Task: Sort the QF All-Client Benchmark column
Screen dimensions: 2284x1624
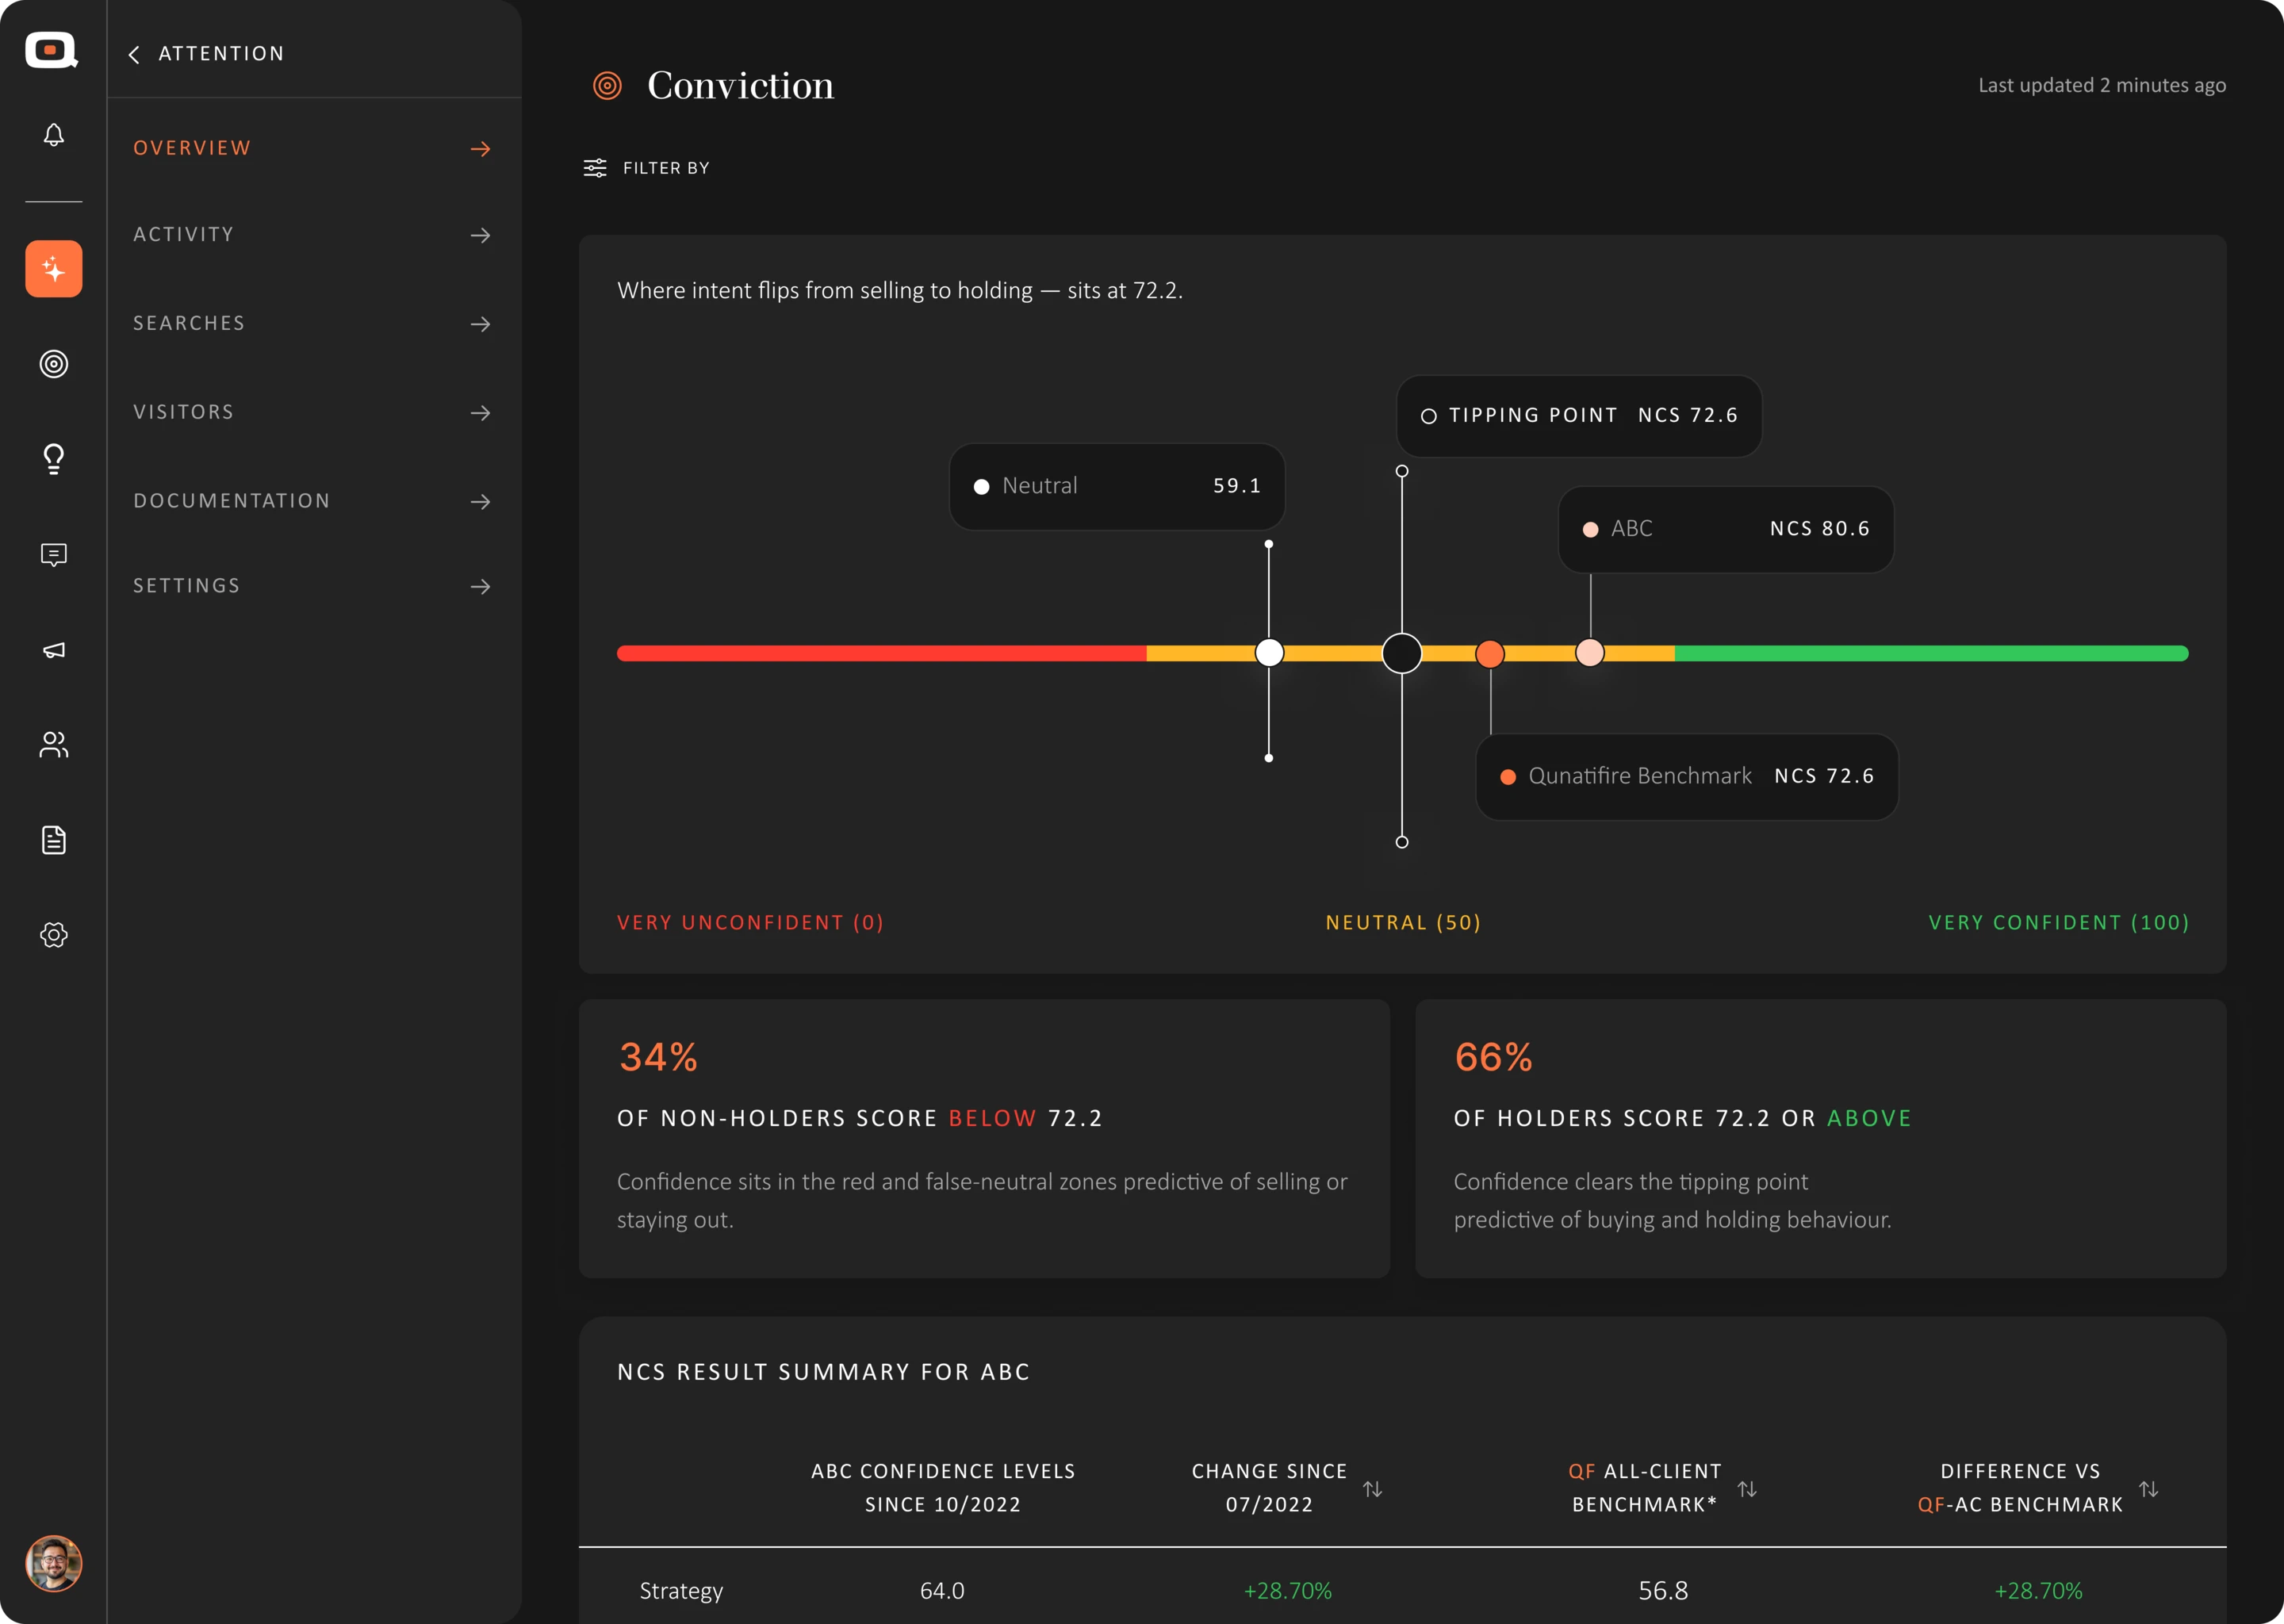Action: tap(1747, 1489)
